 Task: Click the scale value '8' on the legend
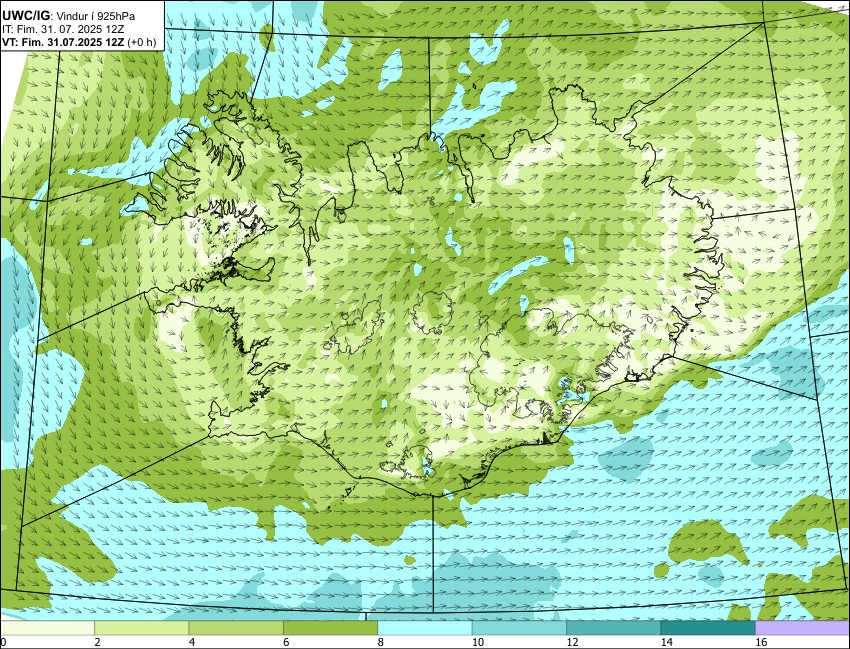pyautogui.click(x=381, y=642)
